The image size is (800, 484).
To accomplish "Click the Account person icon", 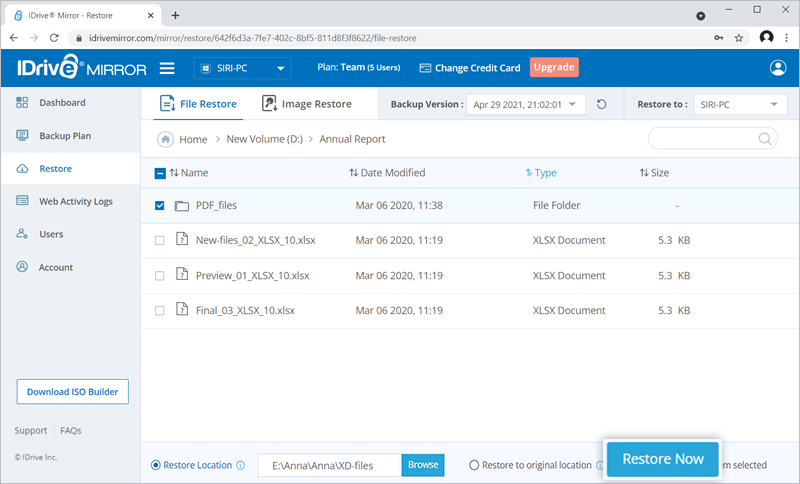I will click(22, 267).
